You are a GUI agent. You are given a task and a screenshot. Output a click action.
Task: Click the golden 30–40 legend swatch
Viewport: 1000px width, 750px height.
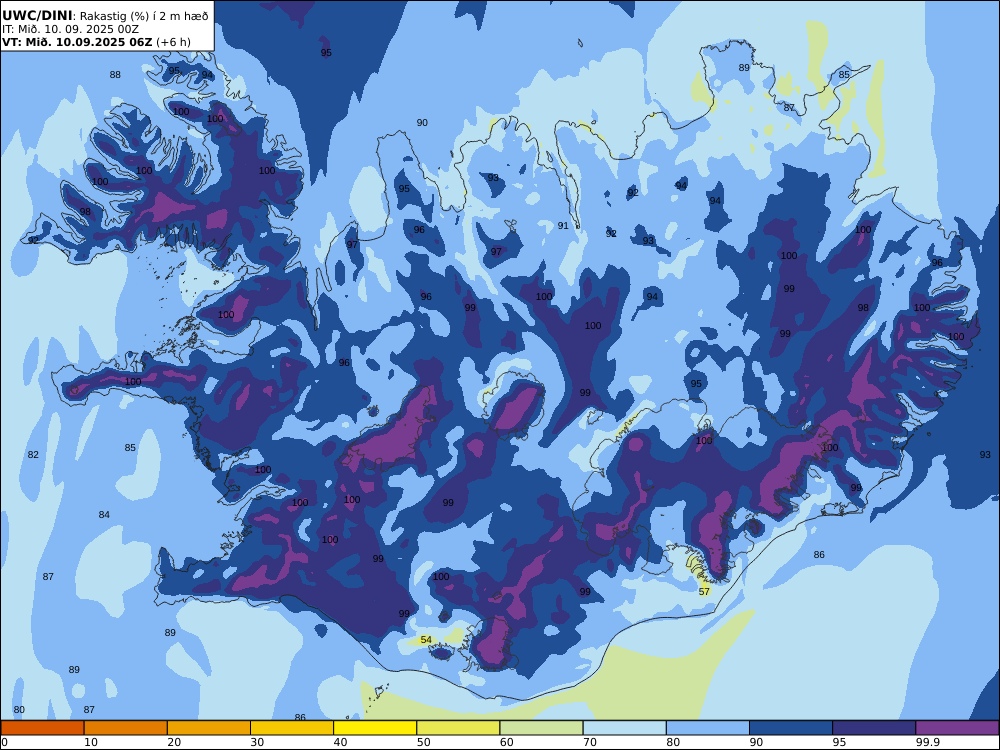click(291, 728)
